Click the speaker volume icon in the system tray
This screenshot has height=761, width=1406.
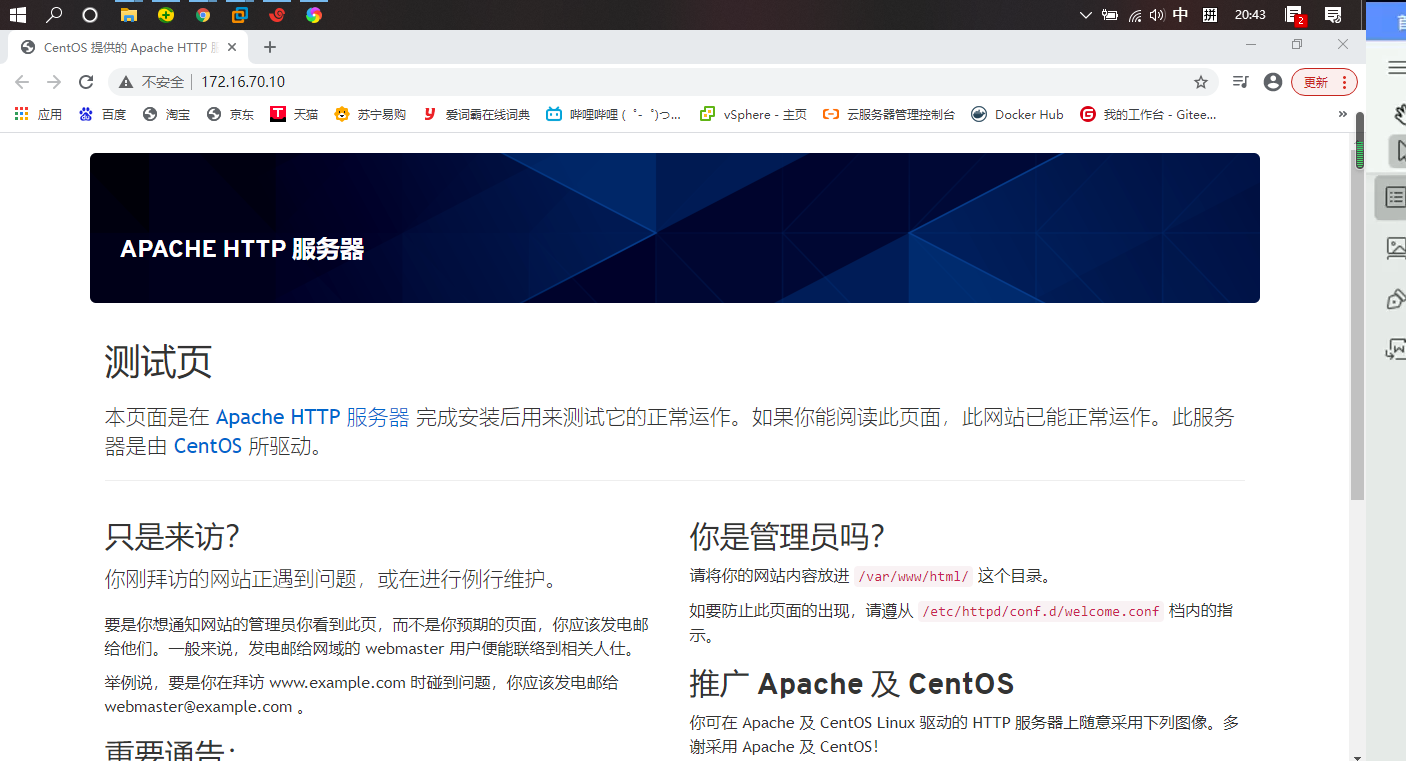[x=1156, y=14]
